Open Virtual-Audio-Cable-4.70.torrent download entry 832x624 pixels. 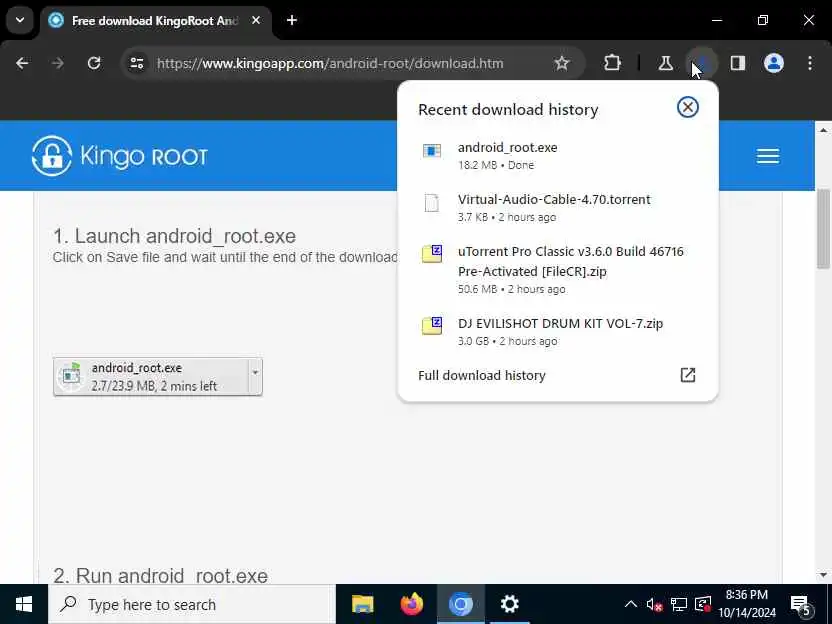coord(558,207)
